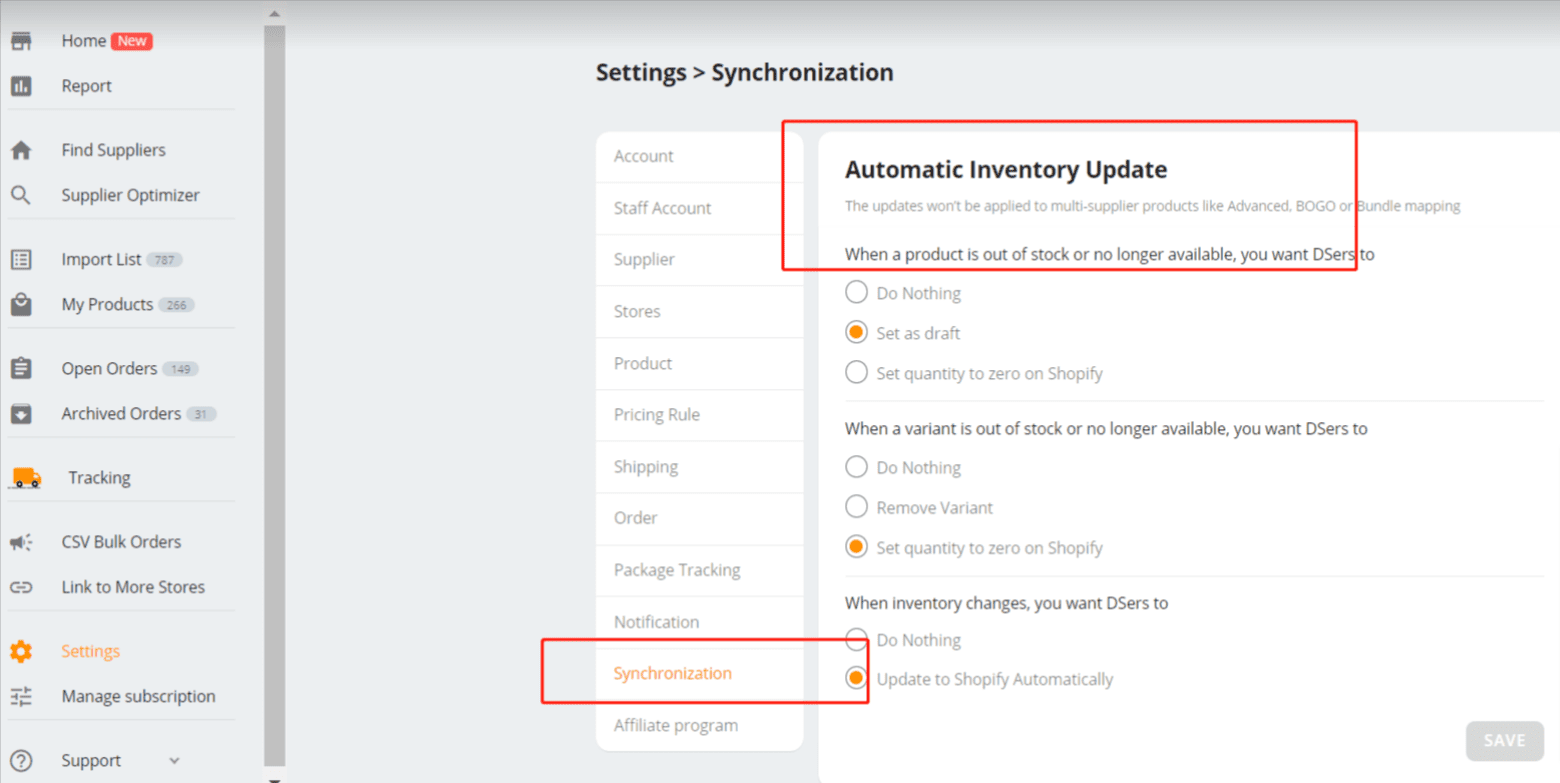The height and width of the screenshot is (783, 1560).
Task: Click the Import List icon
Action: (x=21, y=259)
